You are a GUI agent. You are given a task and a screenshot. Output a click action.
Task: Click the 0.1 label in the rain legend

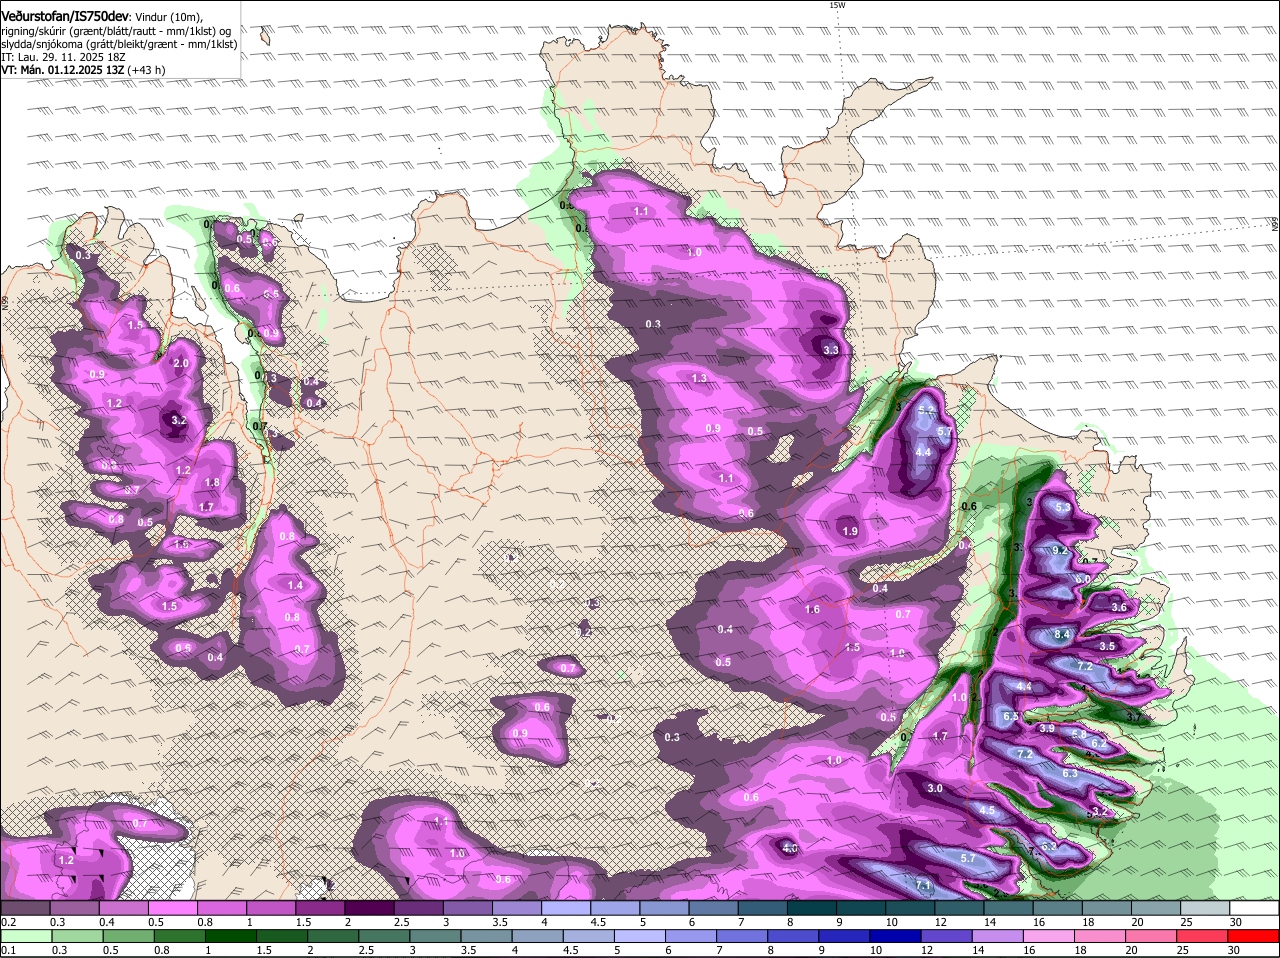pos(8,950)
